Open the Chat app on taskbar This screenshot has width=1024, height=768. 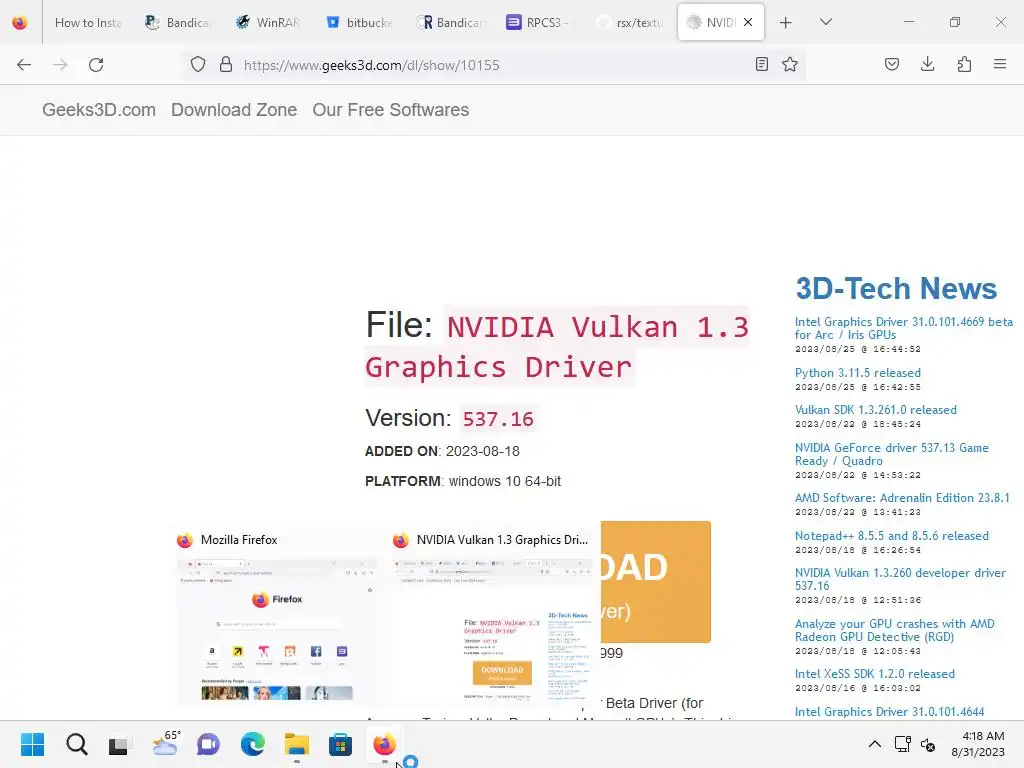208,744
